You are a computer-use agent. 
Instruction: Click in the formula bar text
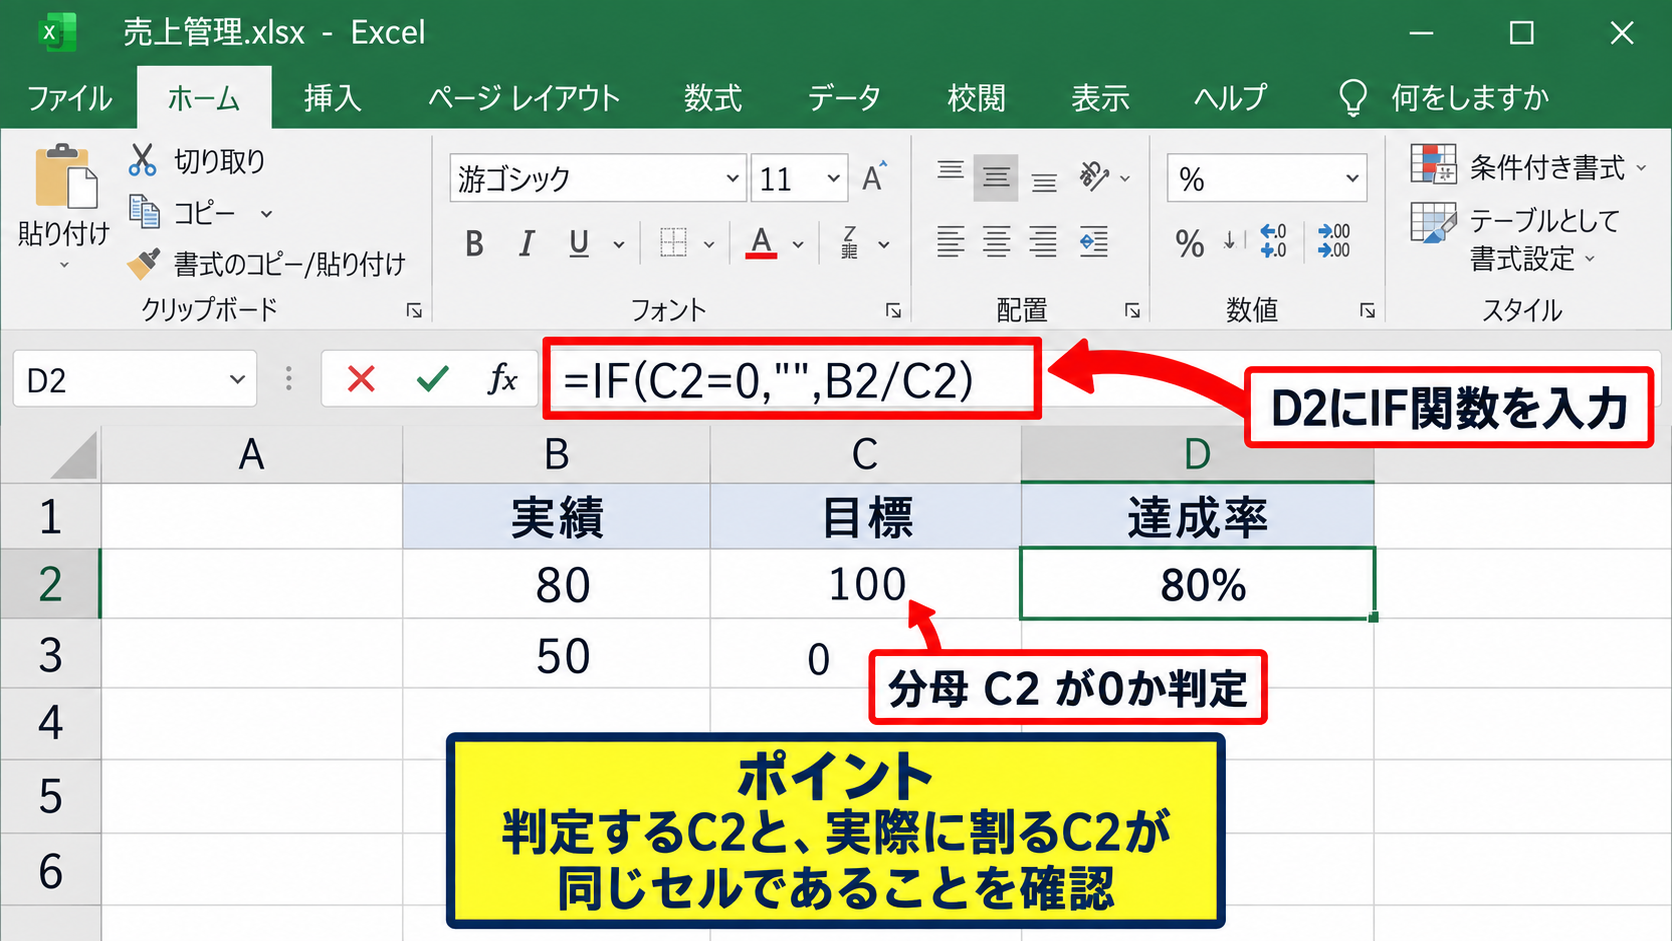[x=768, y=380]
